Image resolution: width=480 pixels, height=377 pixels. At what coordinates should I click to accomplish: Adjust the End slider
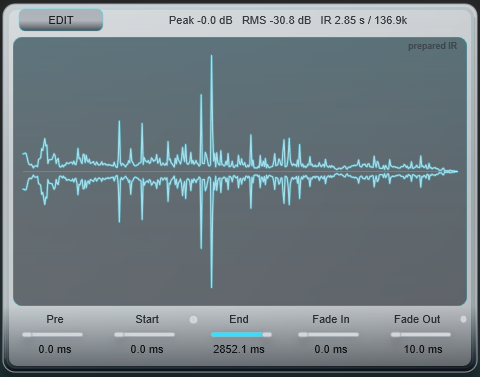pos(241,334)
